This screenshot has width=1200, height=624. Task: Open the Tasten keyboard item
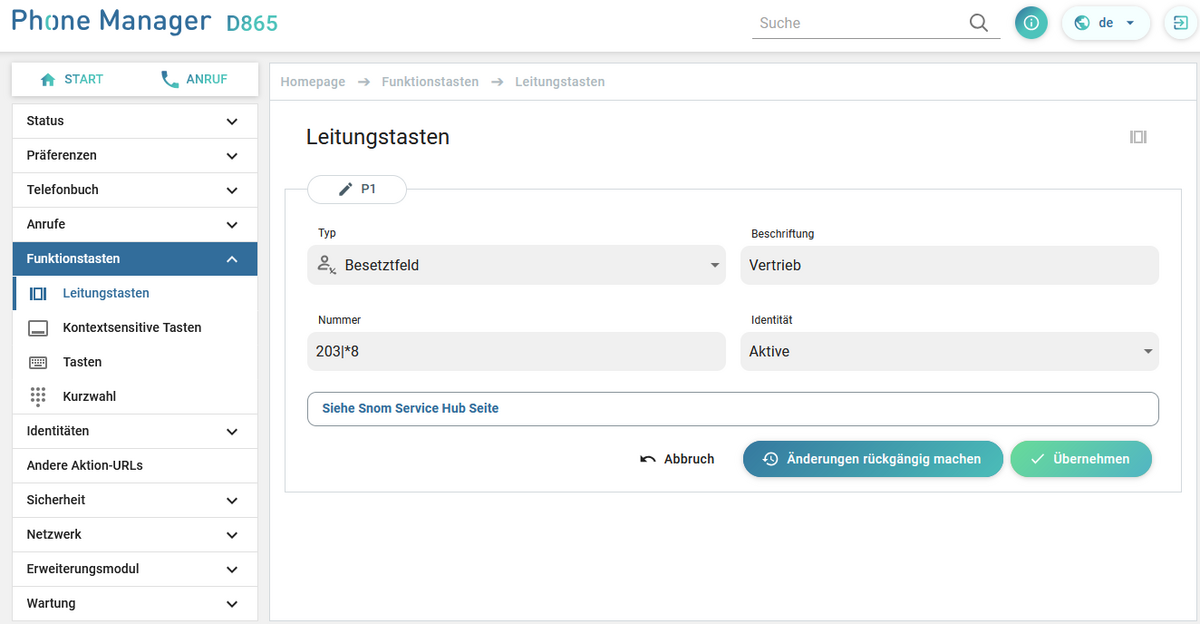tap(82, 362)
